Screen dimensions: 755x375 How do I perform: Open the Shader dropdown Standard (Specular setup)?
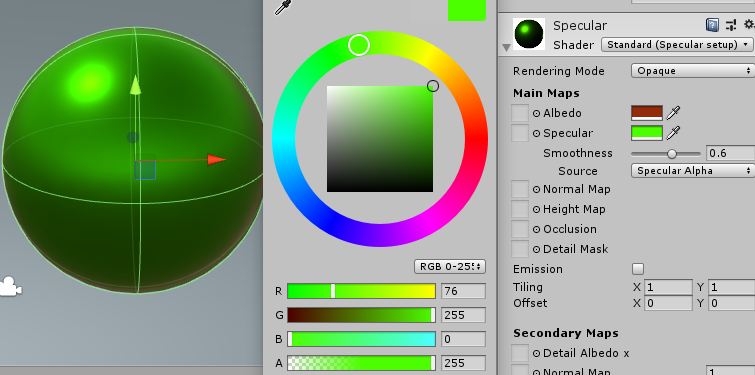pos(677,45)
